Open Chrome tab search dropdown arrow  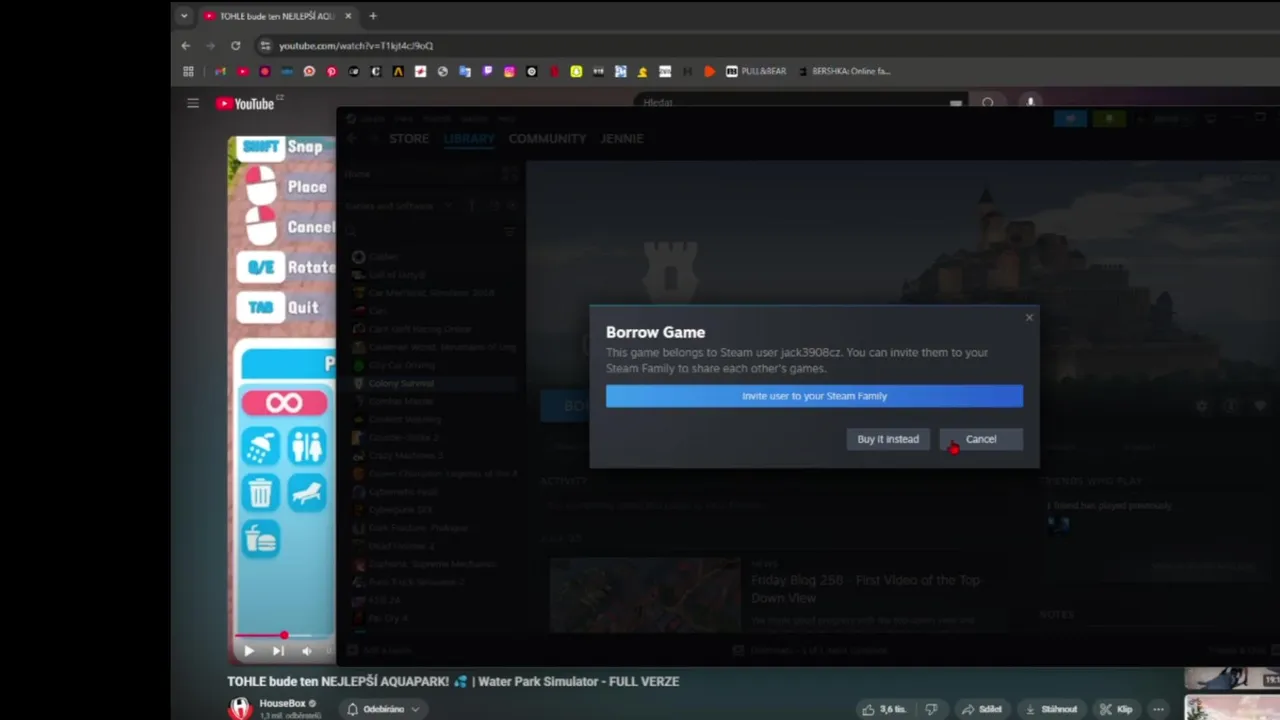point(184,16)
